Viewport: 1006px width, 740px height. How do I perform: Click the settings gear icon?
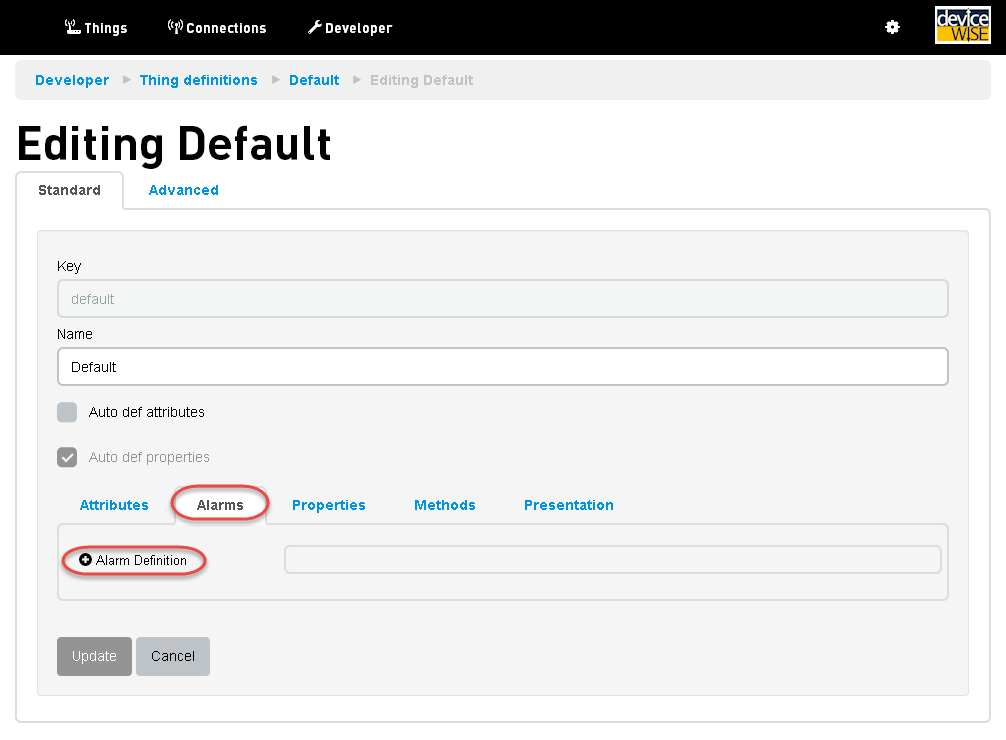(892, 28)
